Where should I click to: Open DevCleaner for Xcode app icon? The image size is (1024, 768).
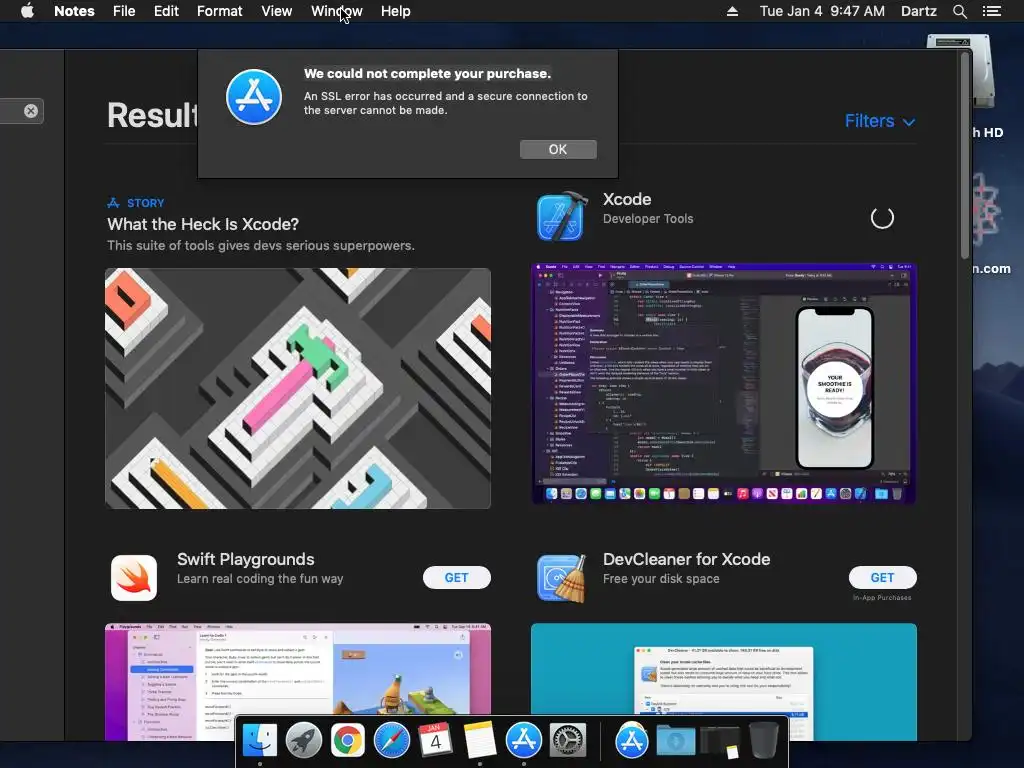pos(561,578)
